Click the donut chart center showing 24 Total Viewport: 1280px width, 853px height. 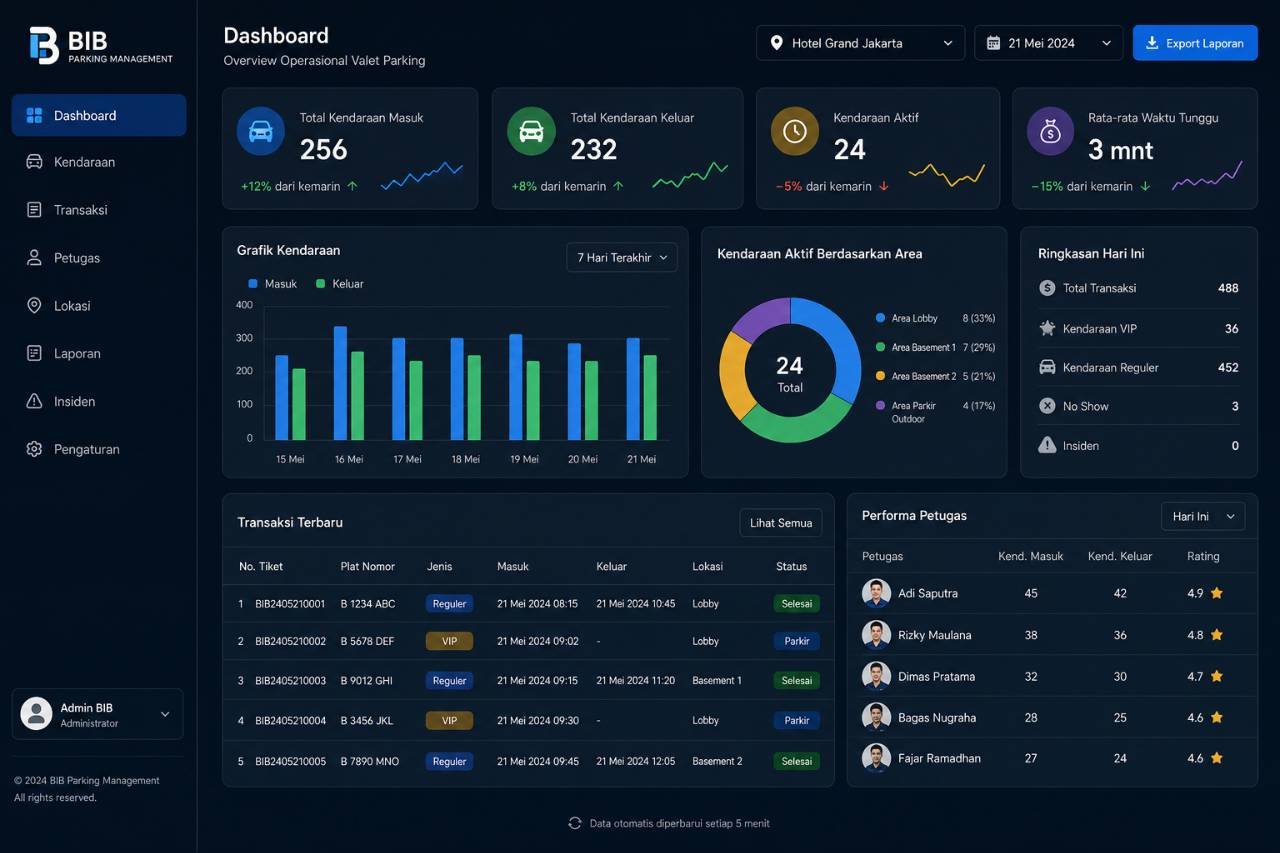click(790, 372)
